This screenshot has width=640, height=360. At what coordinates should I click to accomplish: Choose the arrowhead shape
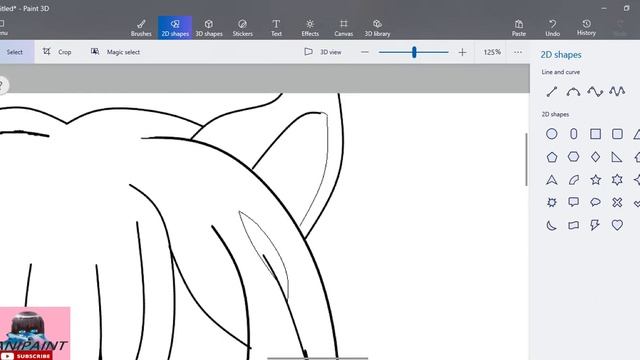click(552, 180)
